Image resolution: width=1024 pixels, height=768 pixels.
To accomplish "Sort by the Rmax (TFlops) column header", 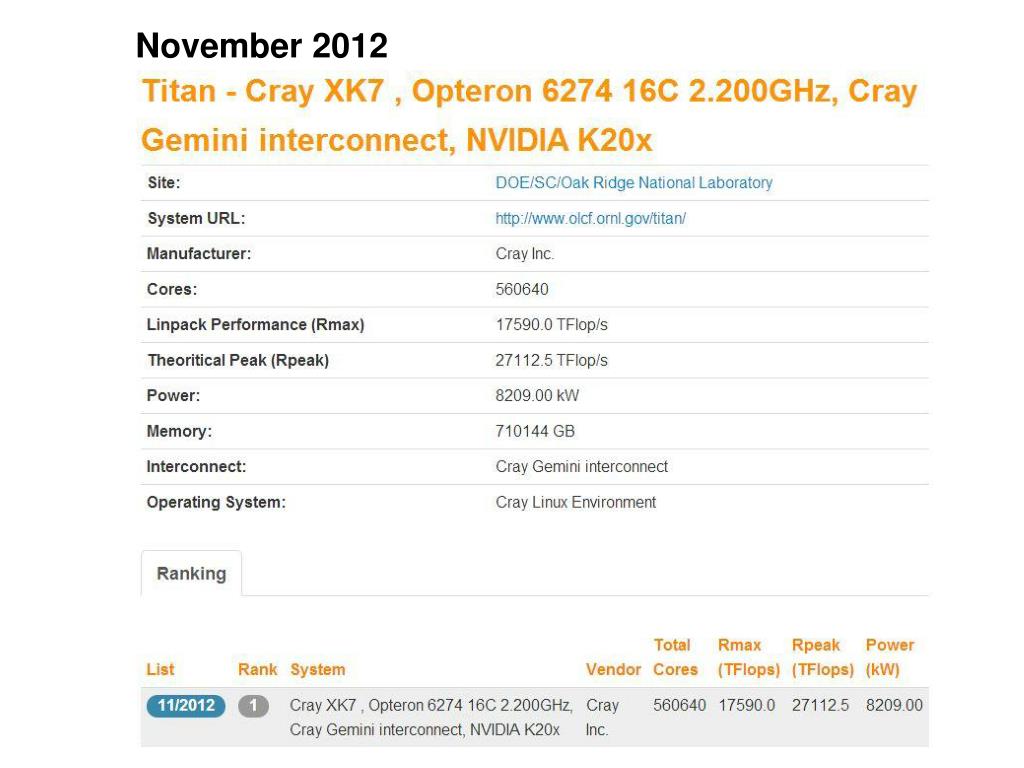I will (x=749, y=657).
